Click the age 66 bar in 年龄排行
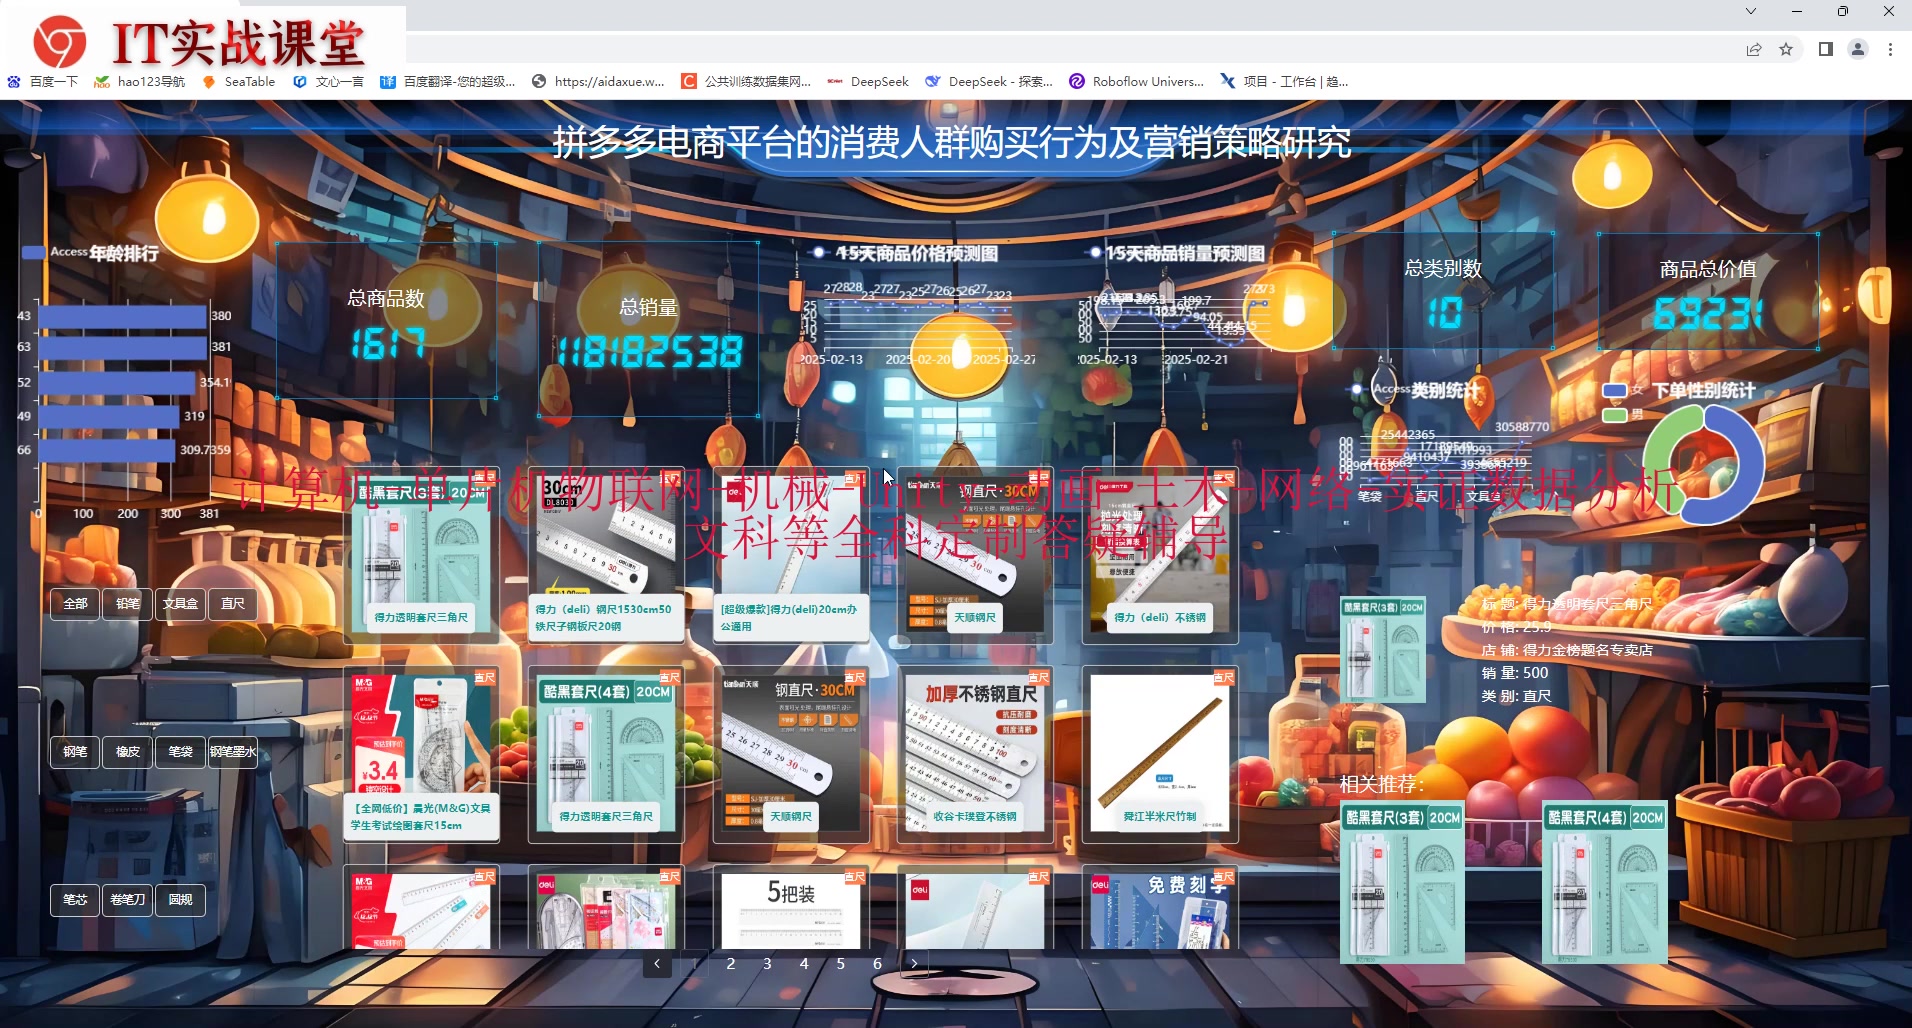 tap(107, 450)
